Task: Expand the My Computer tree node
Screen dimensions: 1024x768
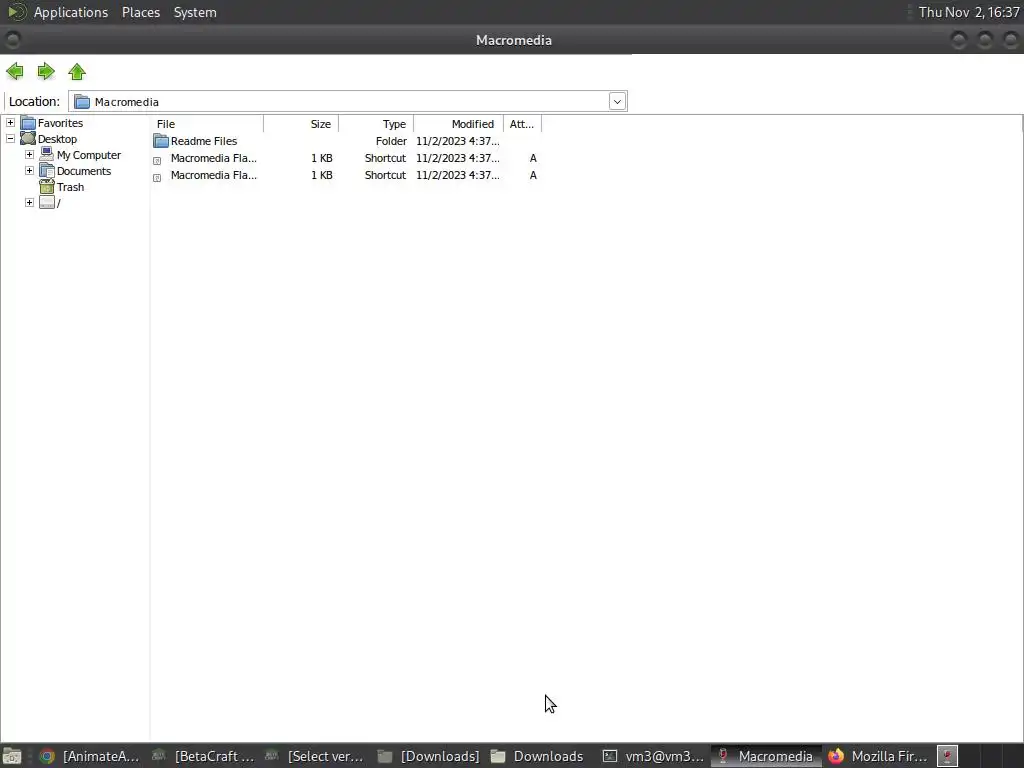Action: coord(29,155)
